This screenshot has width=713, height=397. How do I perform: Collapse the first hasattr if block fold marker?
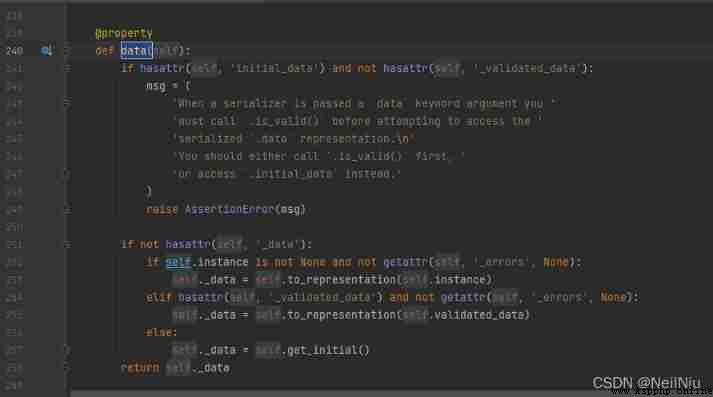coord(67,69)
